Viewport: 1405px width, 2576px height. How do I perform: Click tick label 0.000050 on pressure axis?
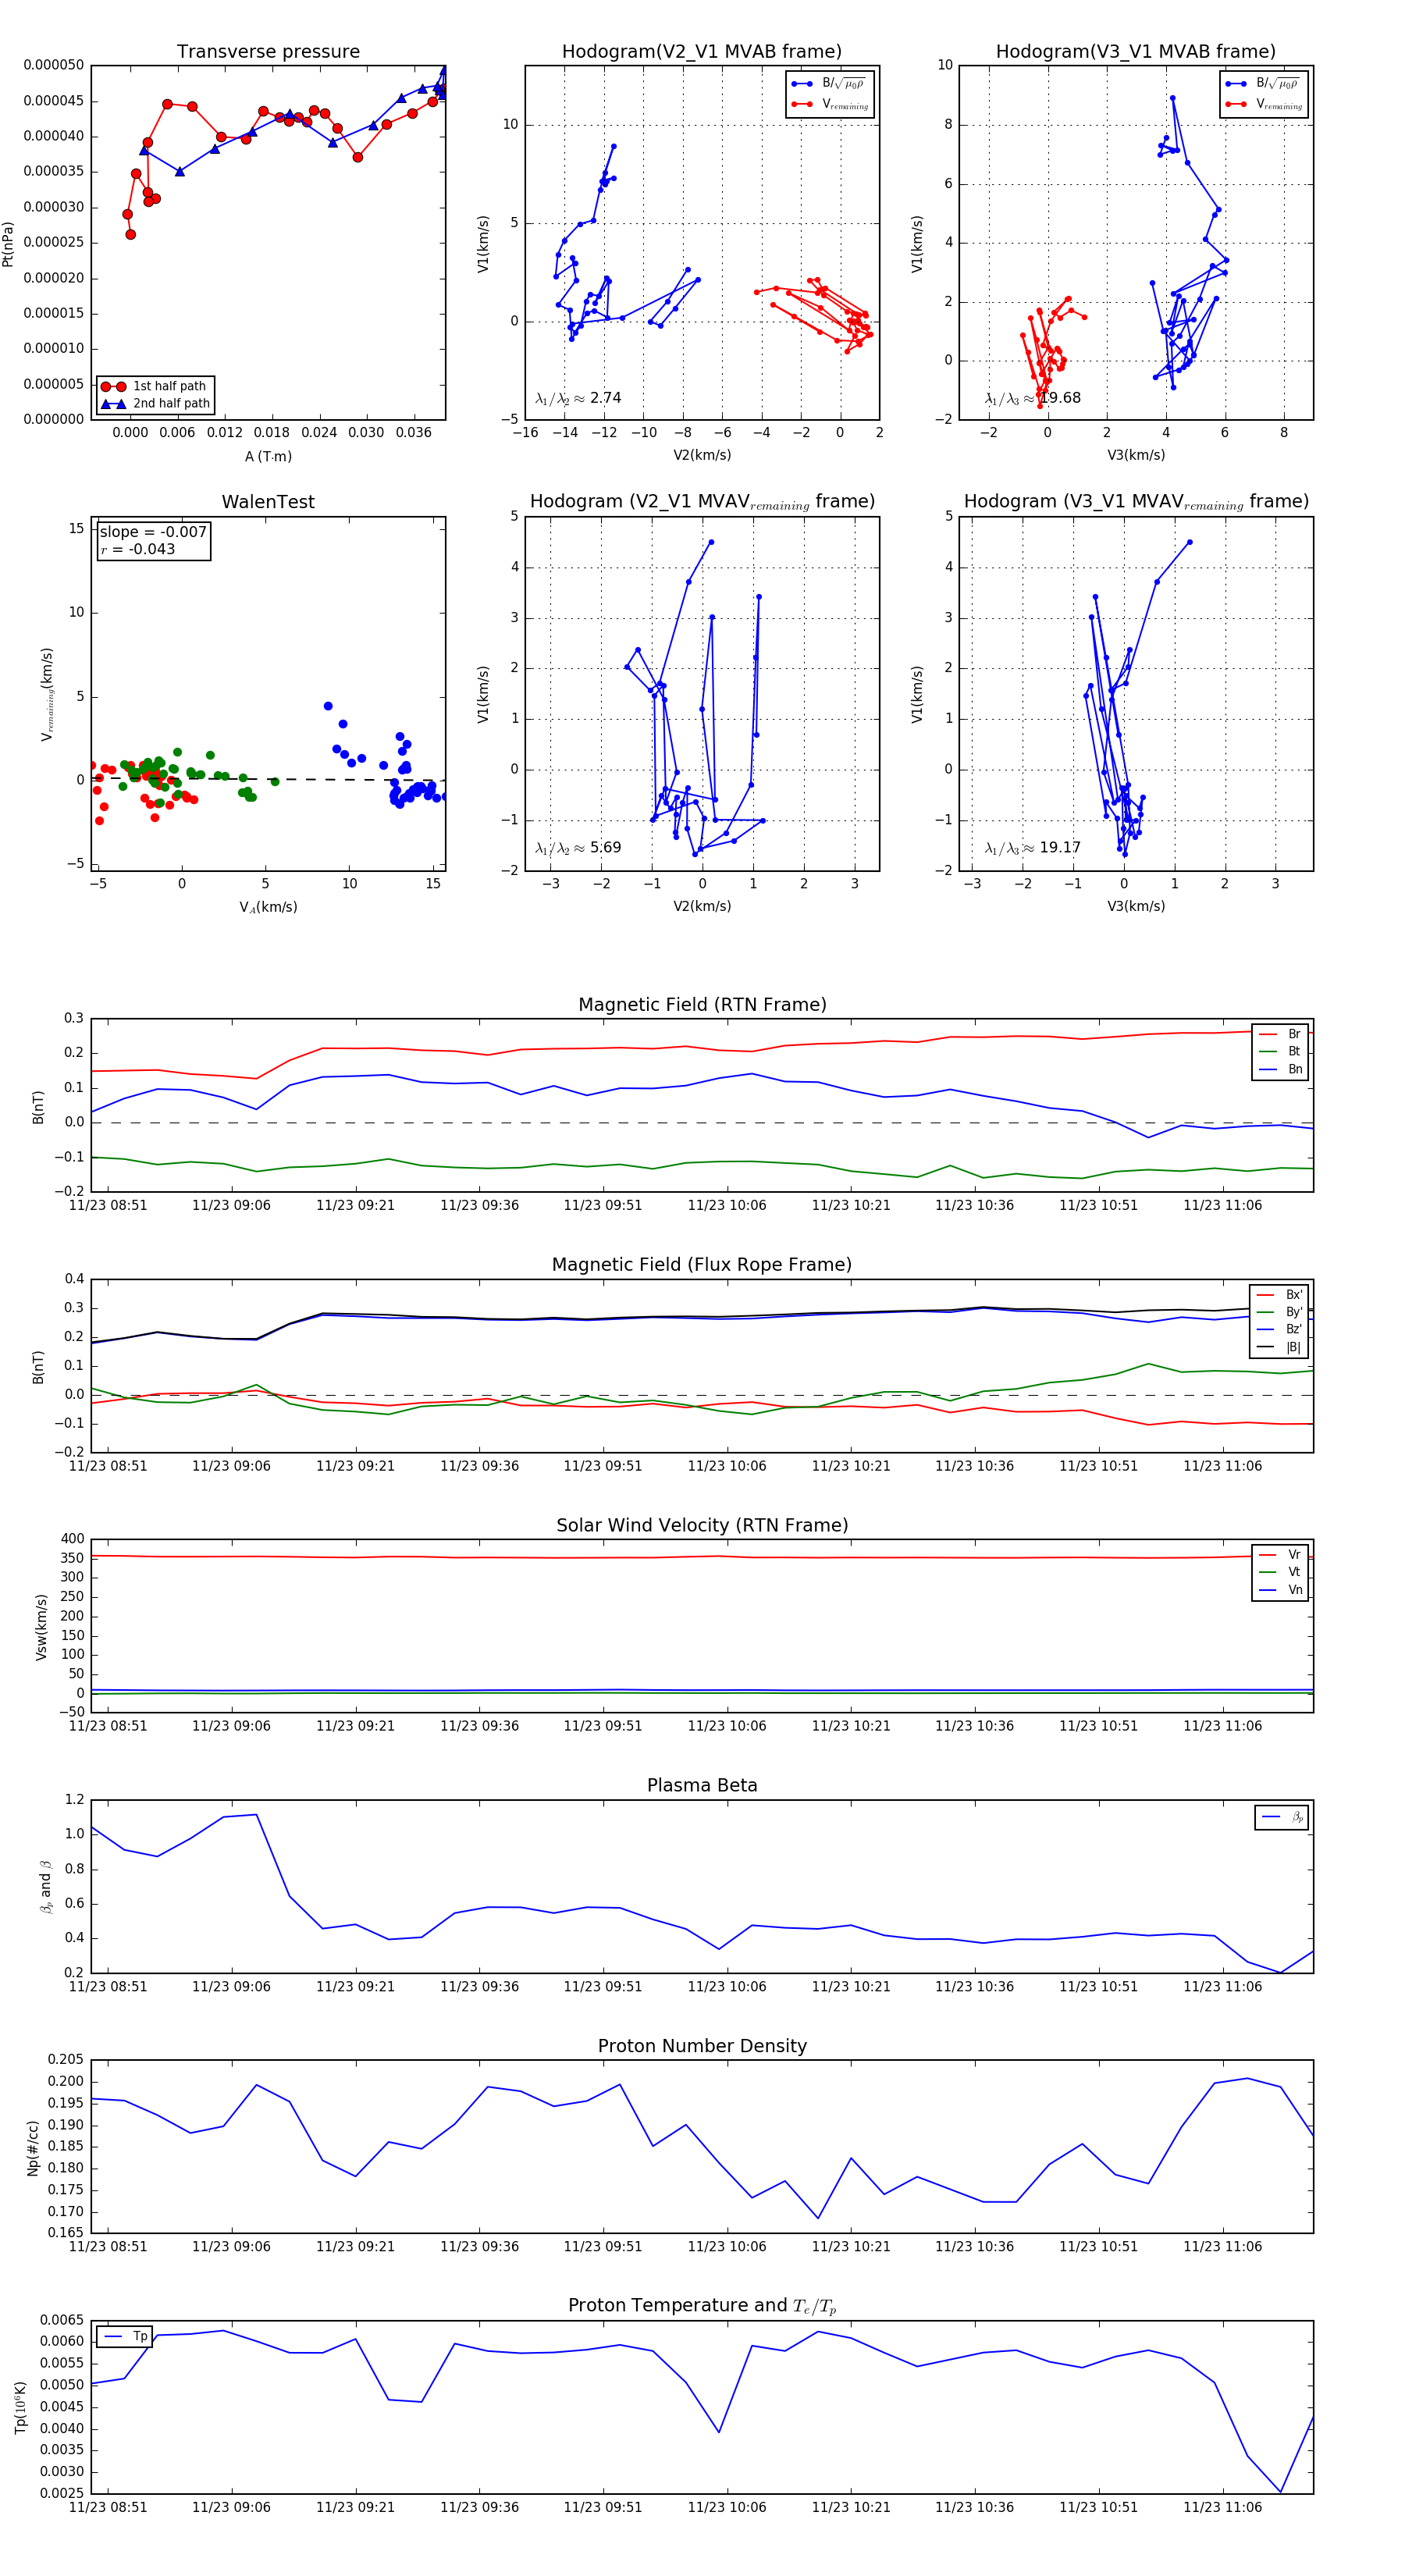54,66
